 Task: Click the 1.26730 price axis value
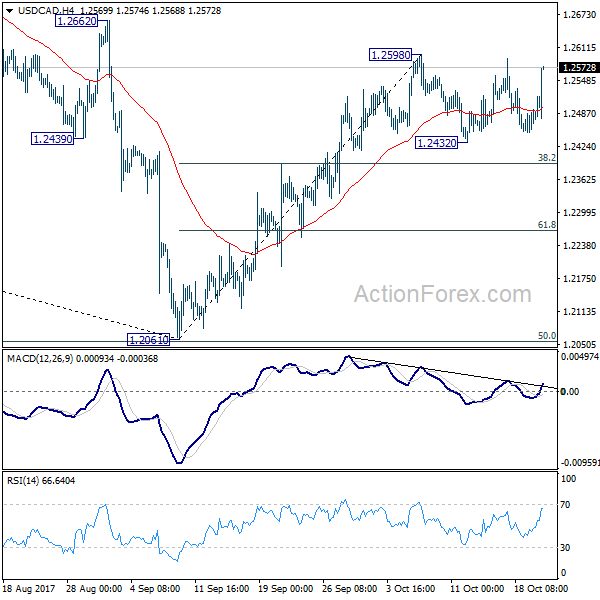tap(579, 15)
